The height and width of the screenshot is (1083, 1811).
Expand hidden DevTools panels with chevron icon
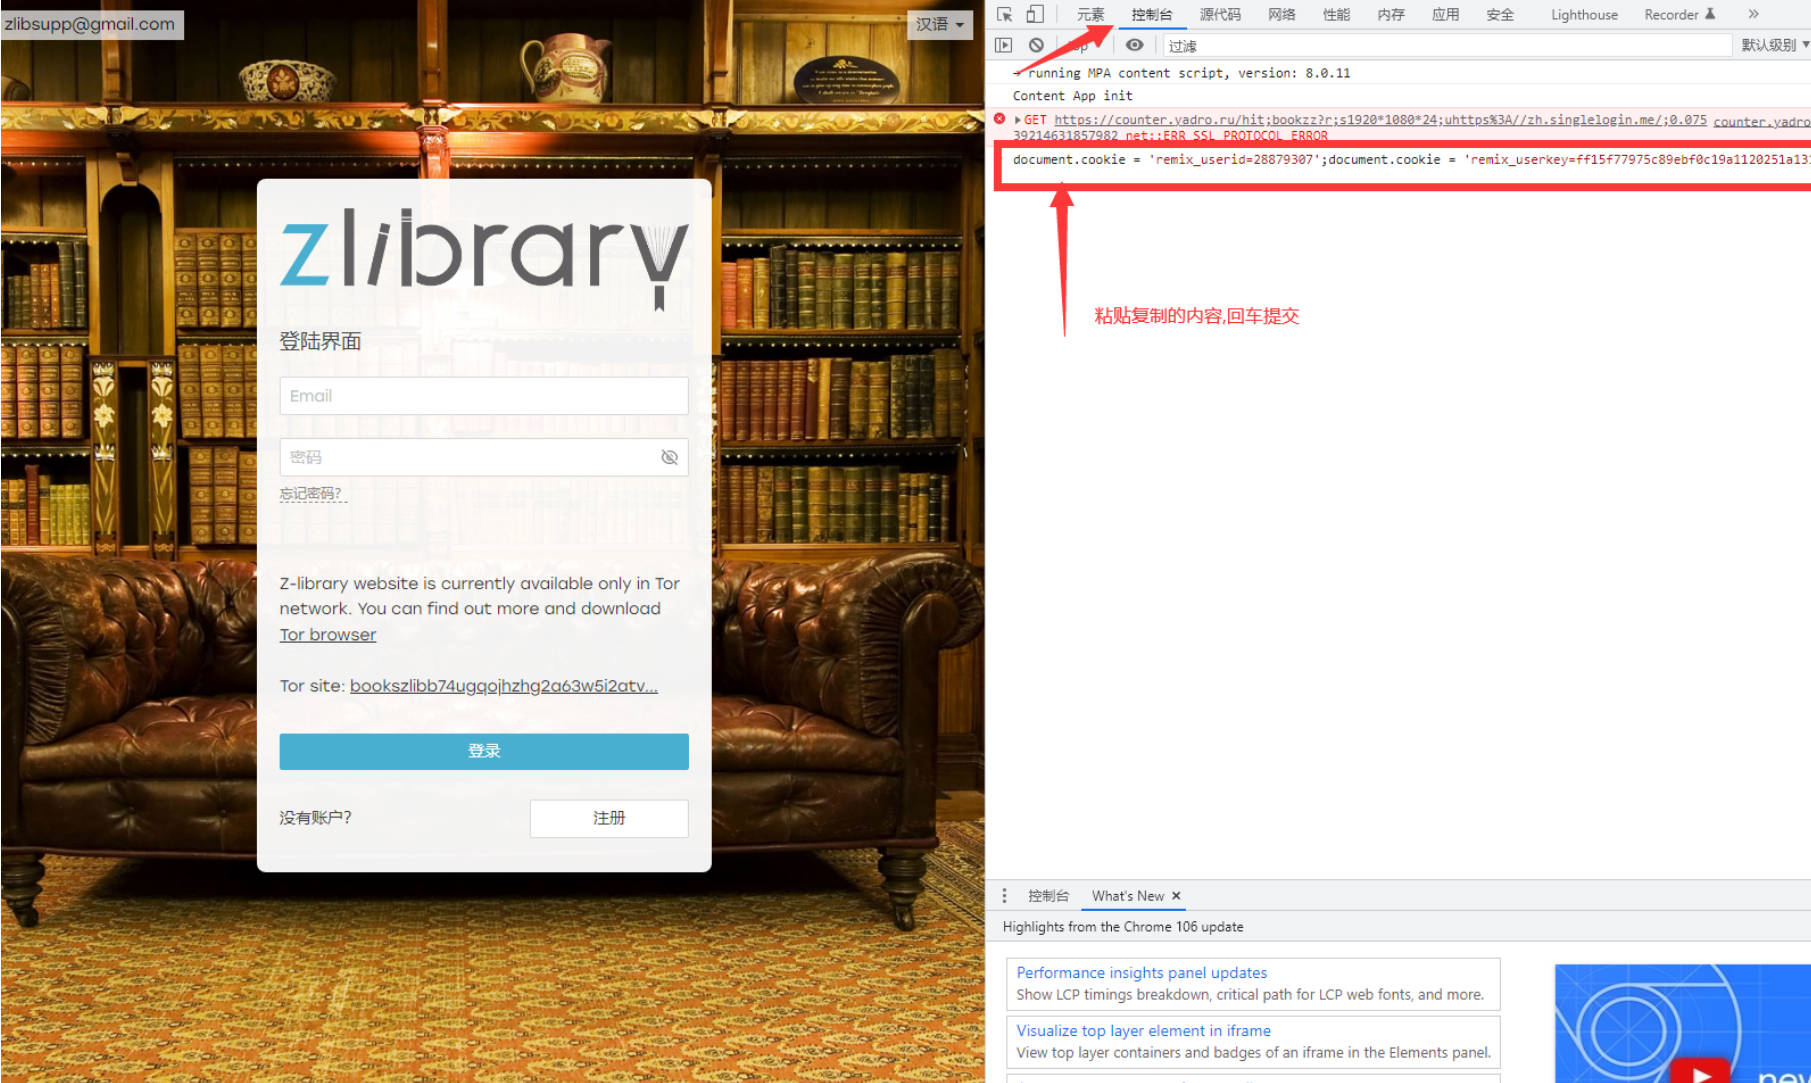(1753, 14)
